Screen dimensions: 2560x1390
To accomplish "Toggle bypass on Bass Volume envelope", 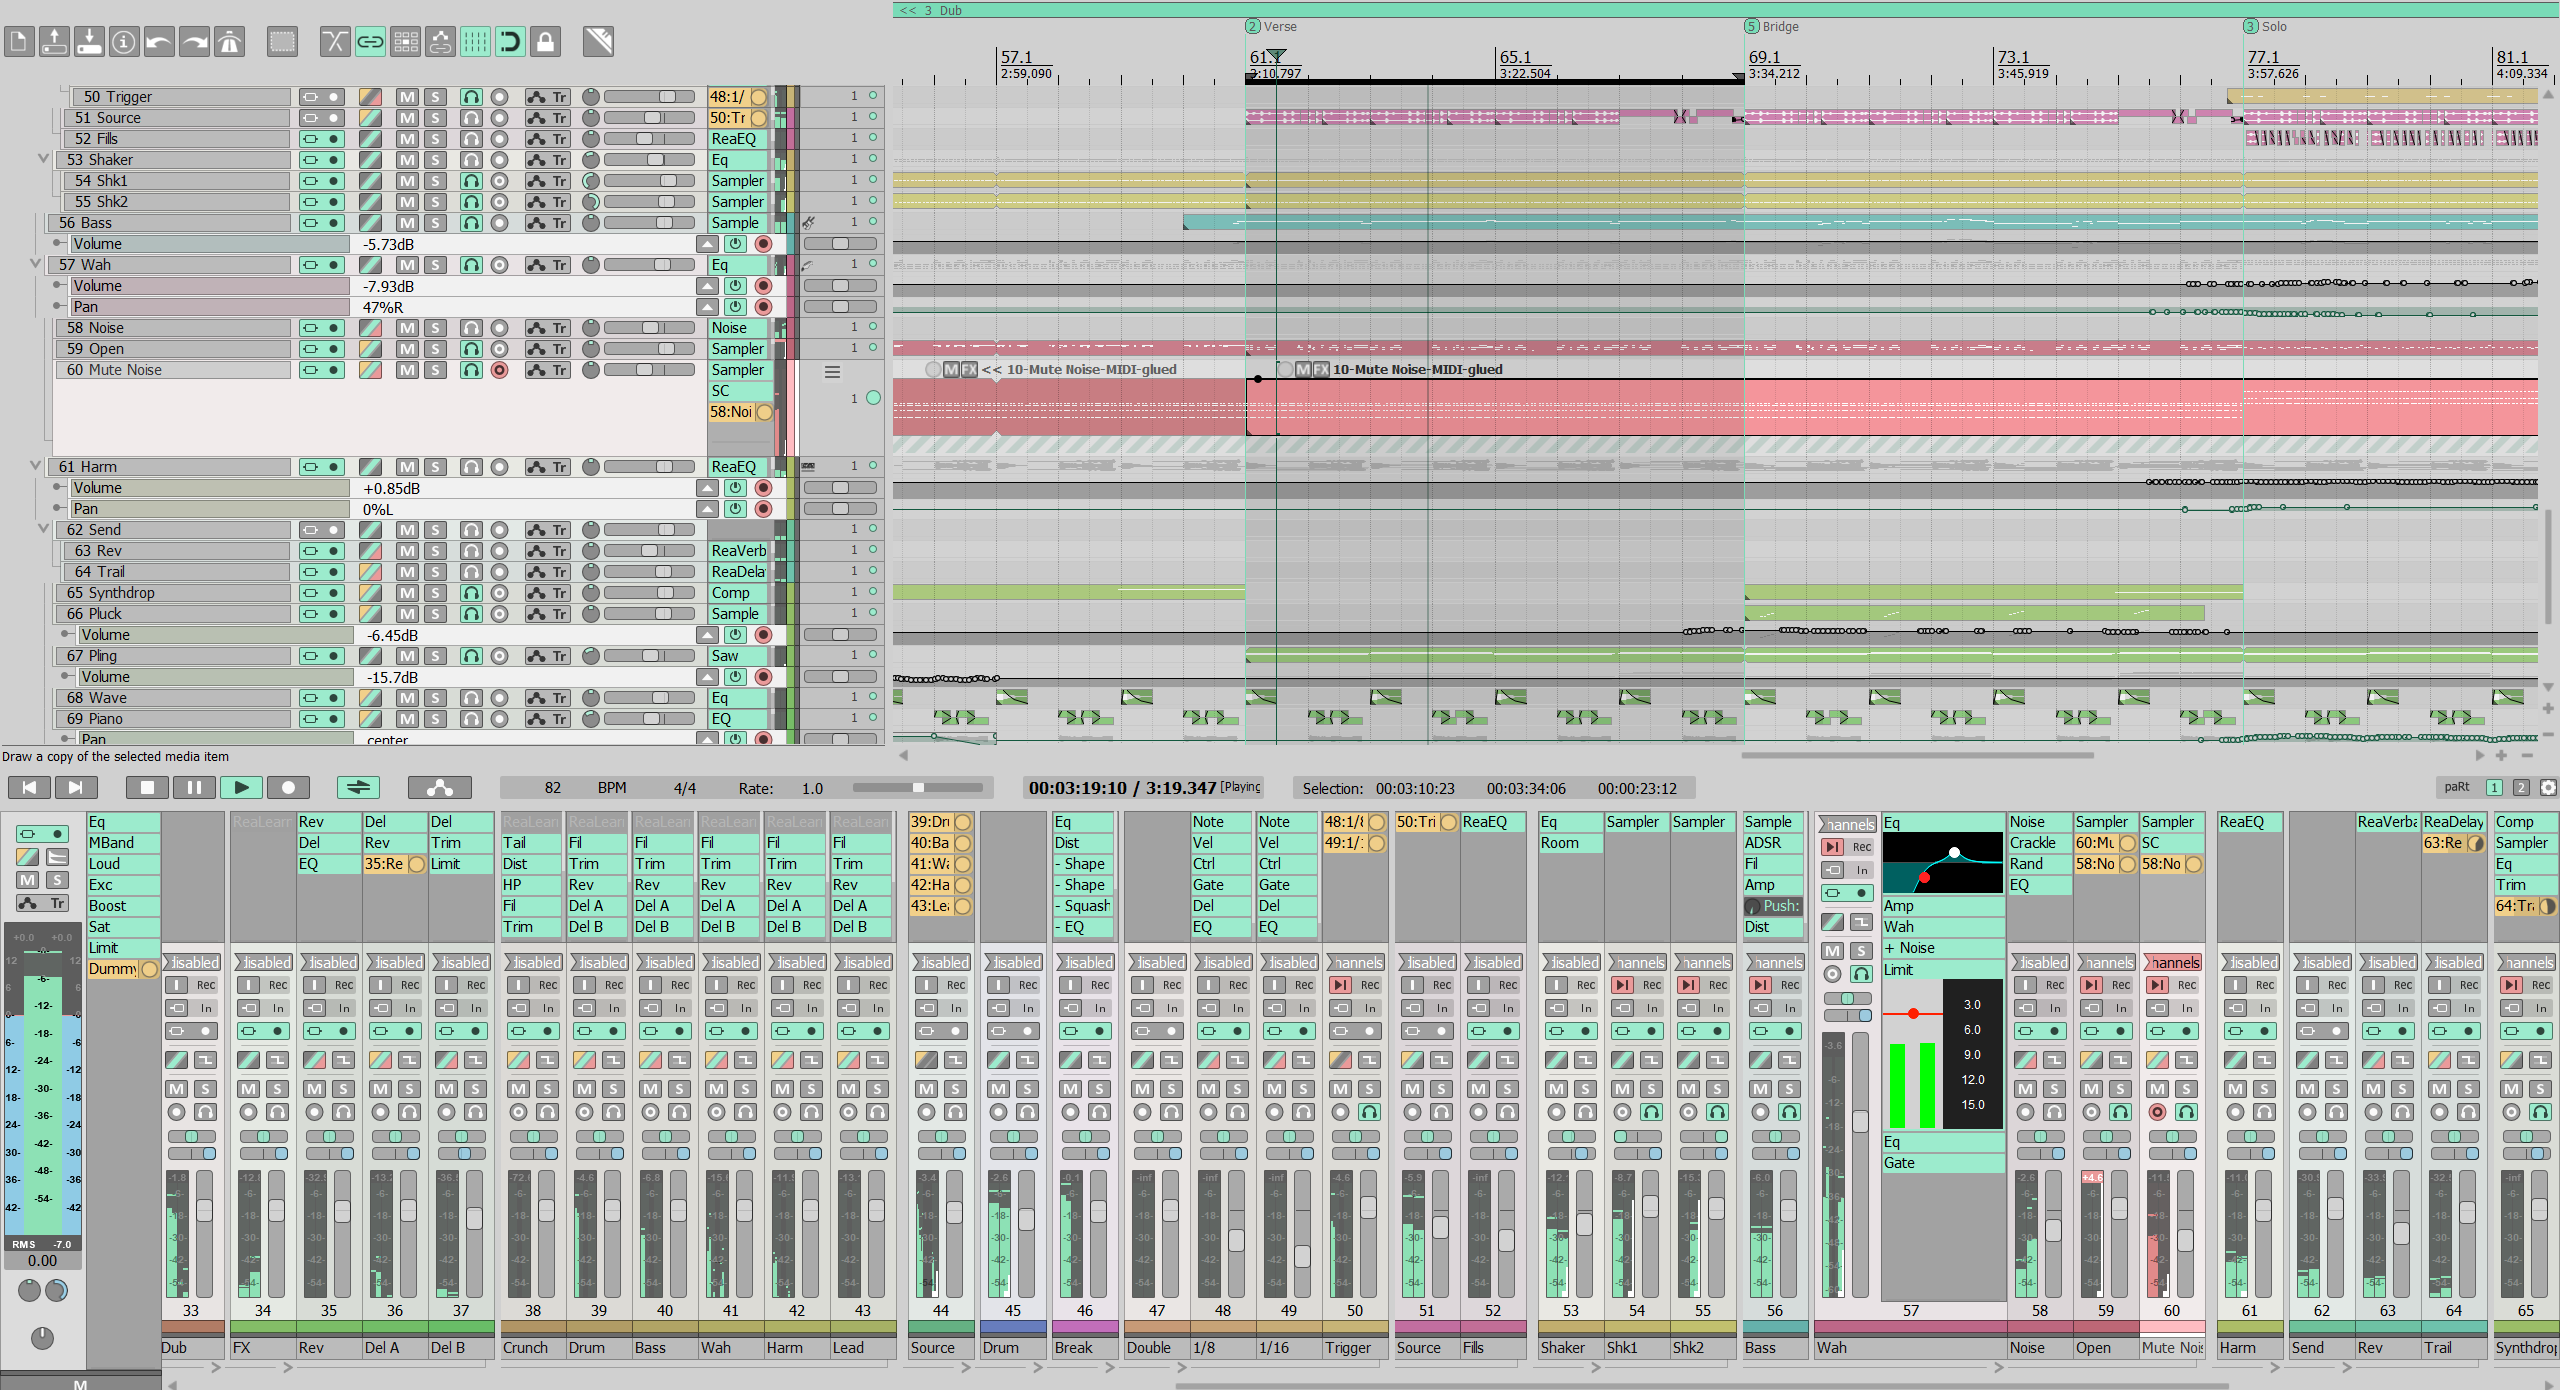I will click(735, 244).
